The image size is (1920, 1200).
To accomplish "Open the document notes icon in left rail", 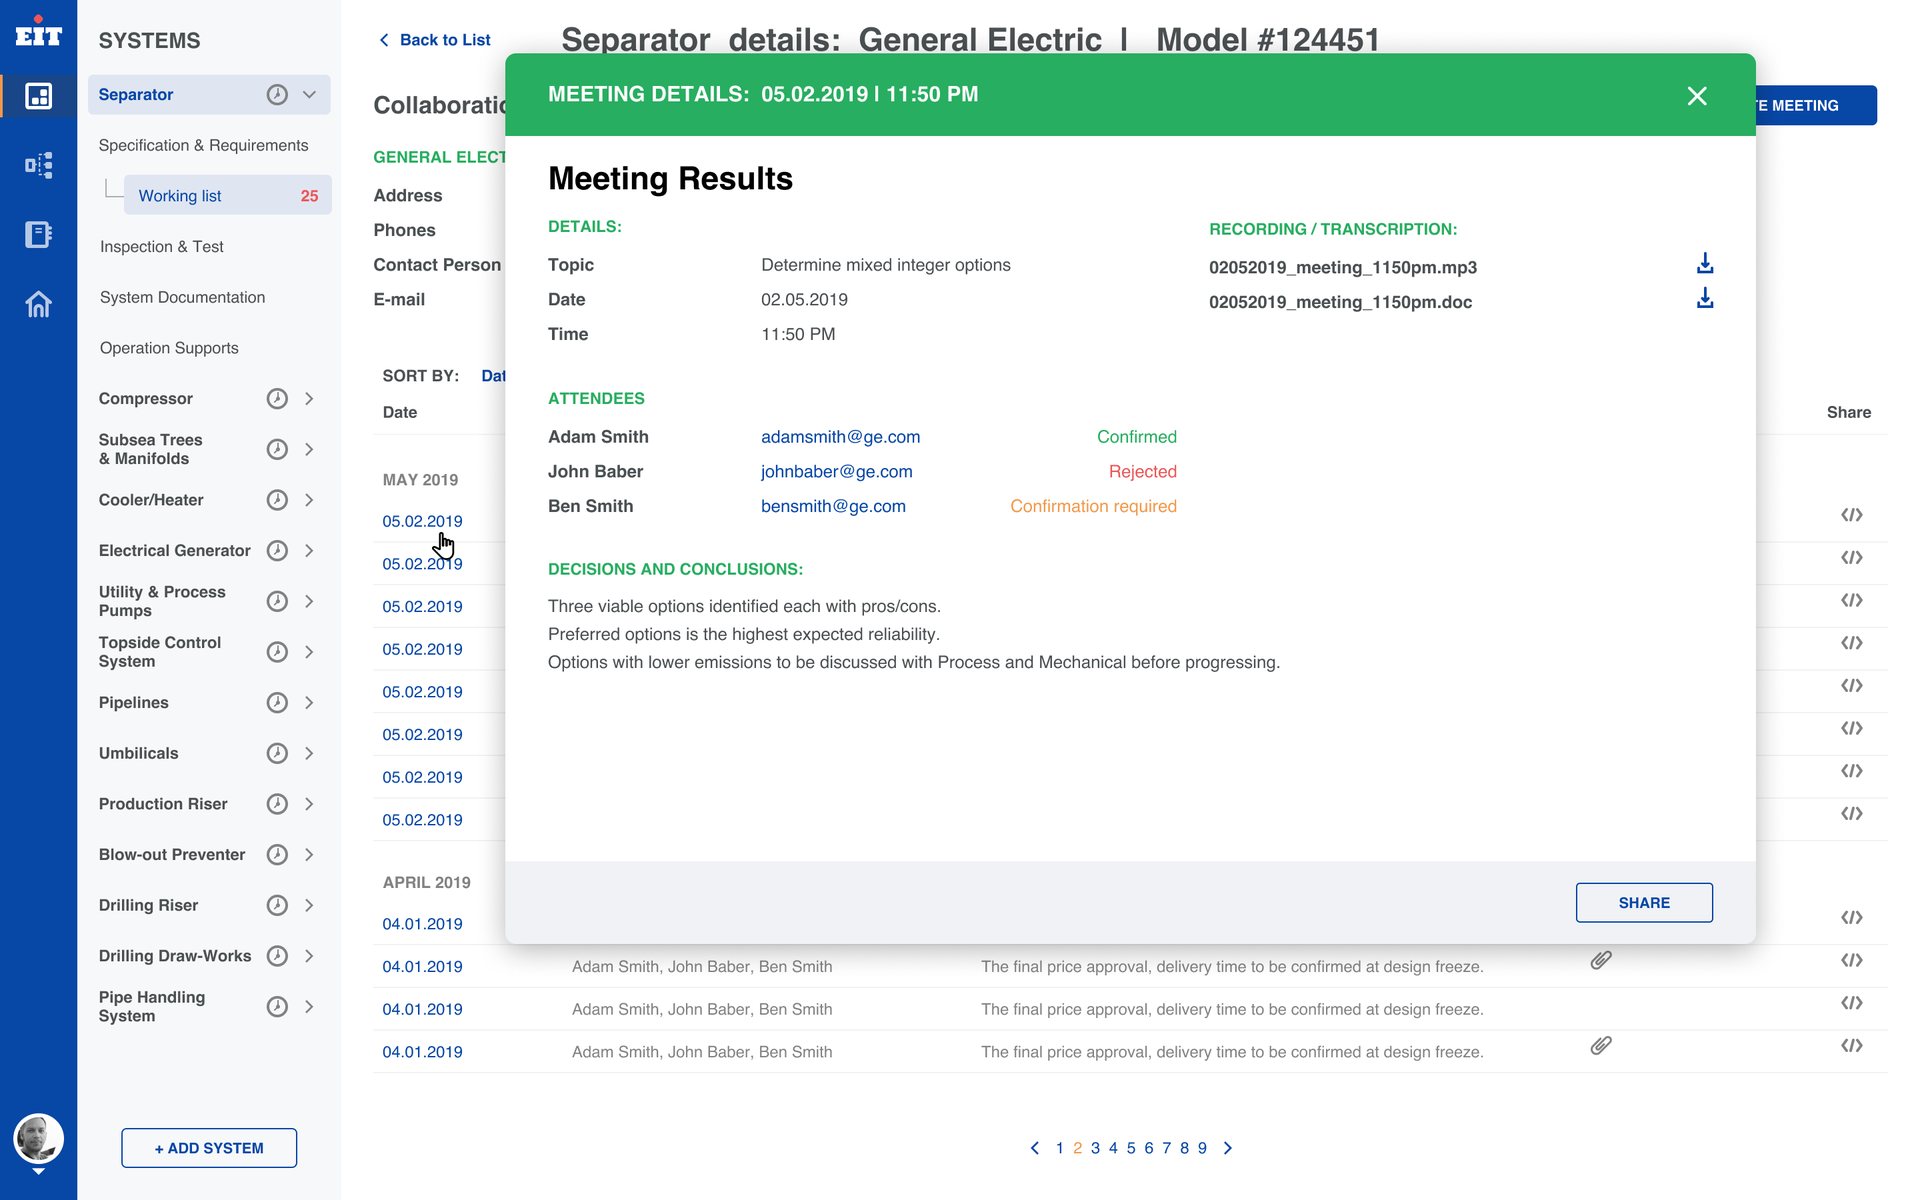I will point(39,234).
